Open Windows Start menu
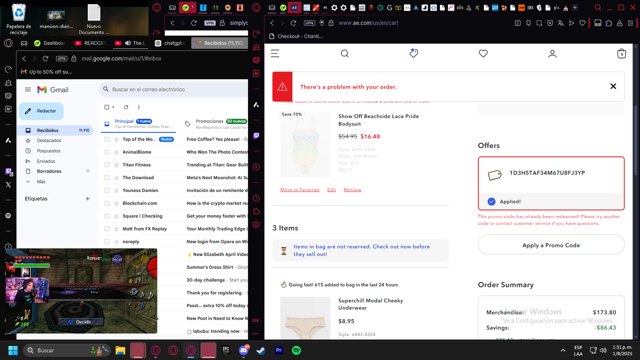 [x=13, y=350]
